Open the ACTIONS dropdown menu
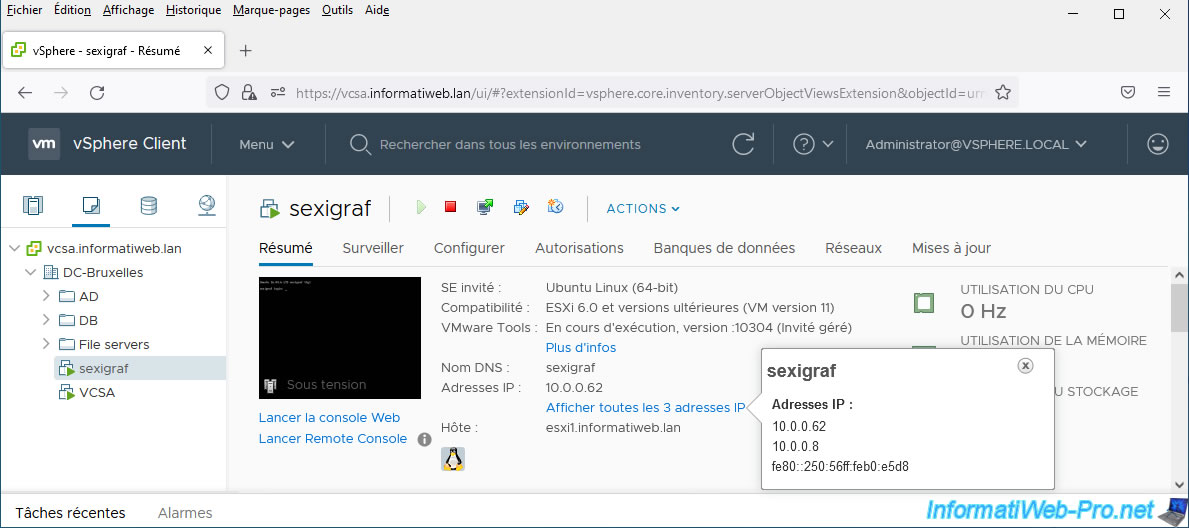The height and width of the screenshot is (528, 1189). (643, 208)
